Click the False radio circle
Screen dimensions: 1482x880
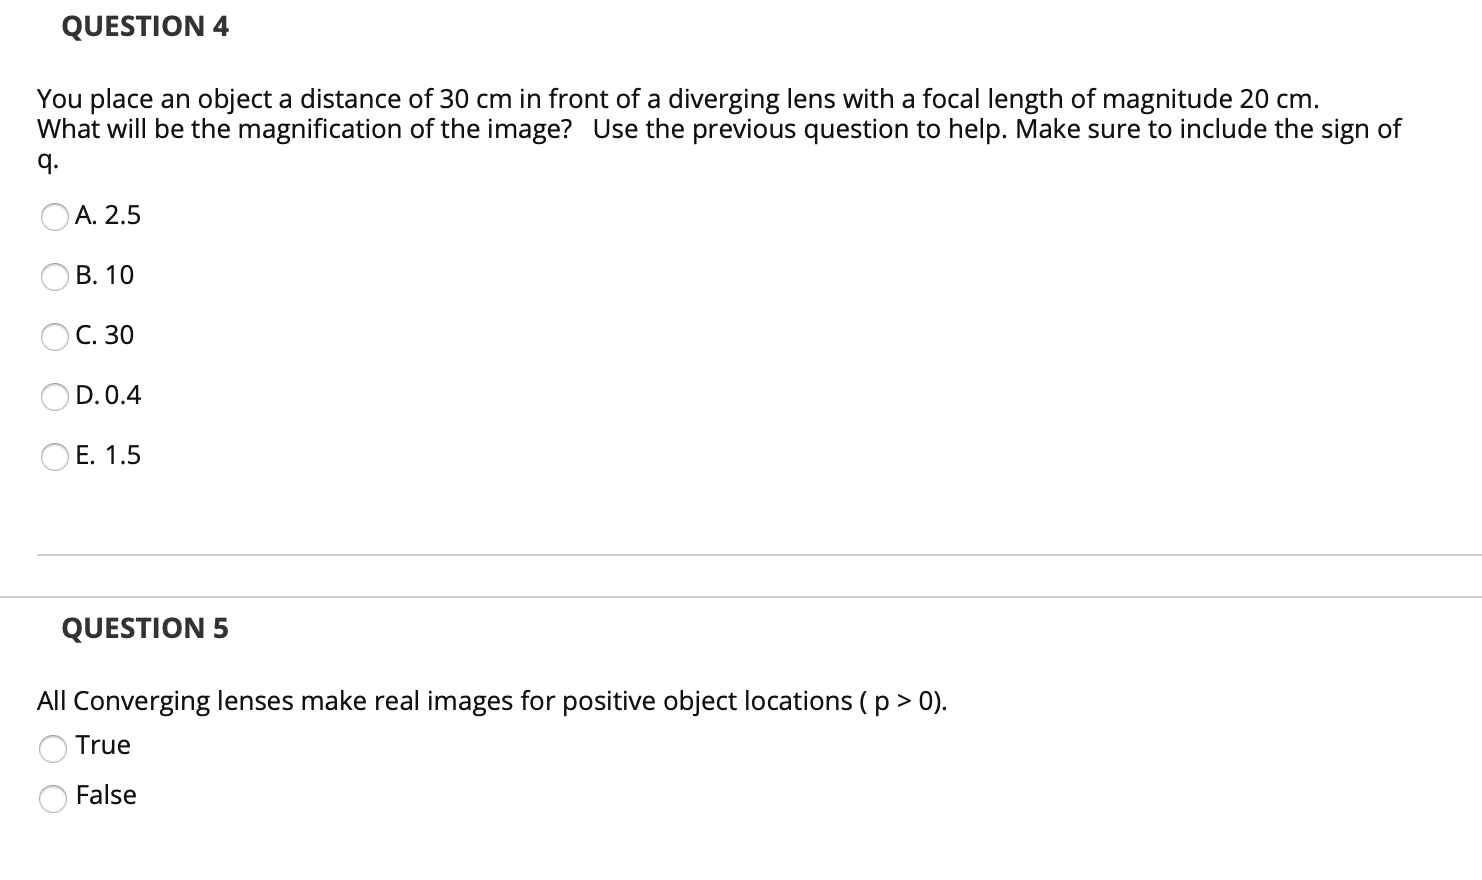click(x=53, y=797)
